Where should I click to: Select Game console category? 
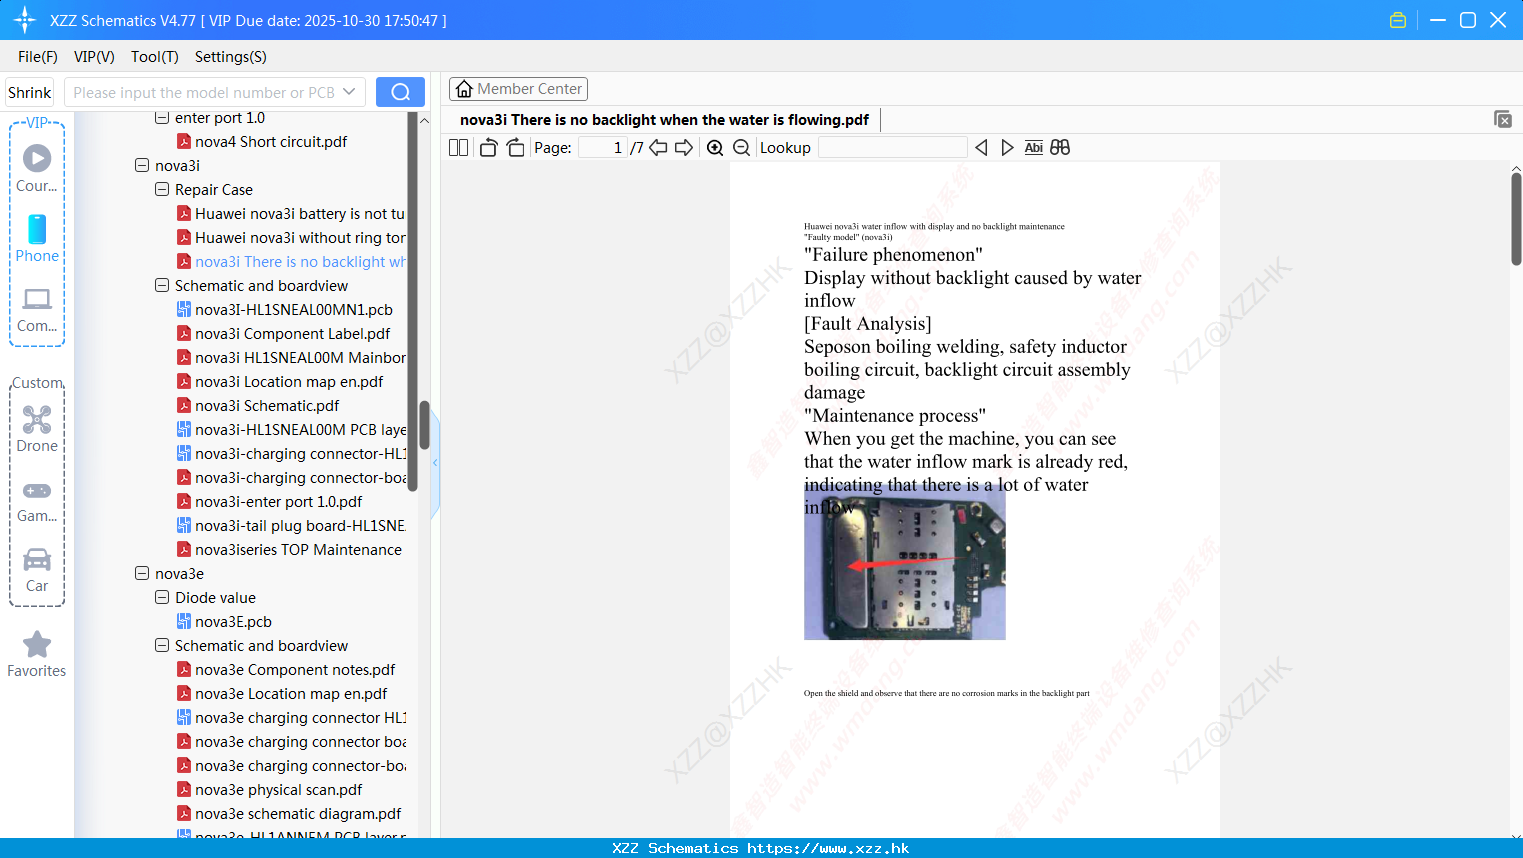(x=37, y=501)
